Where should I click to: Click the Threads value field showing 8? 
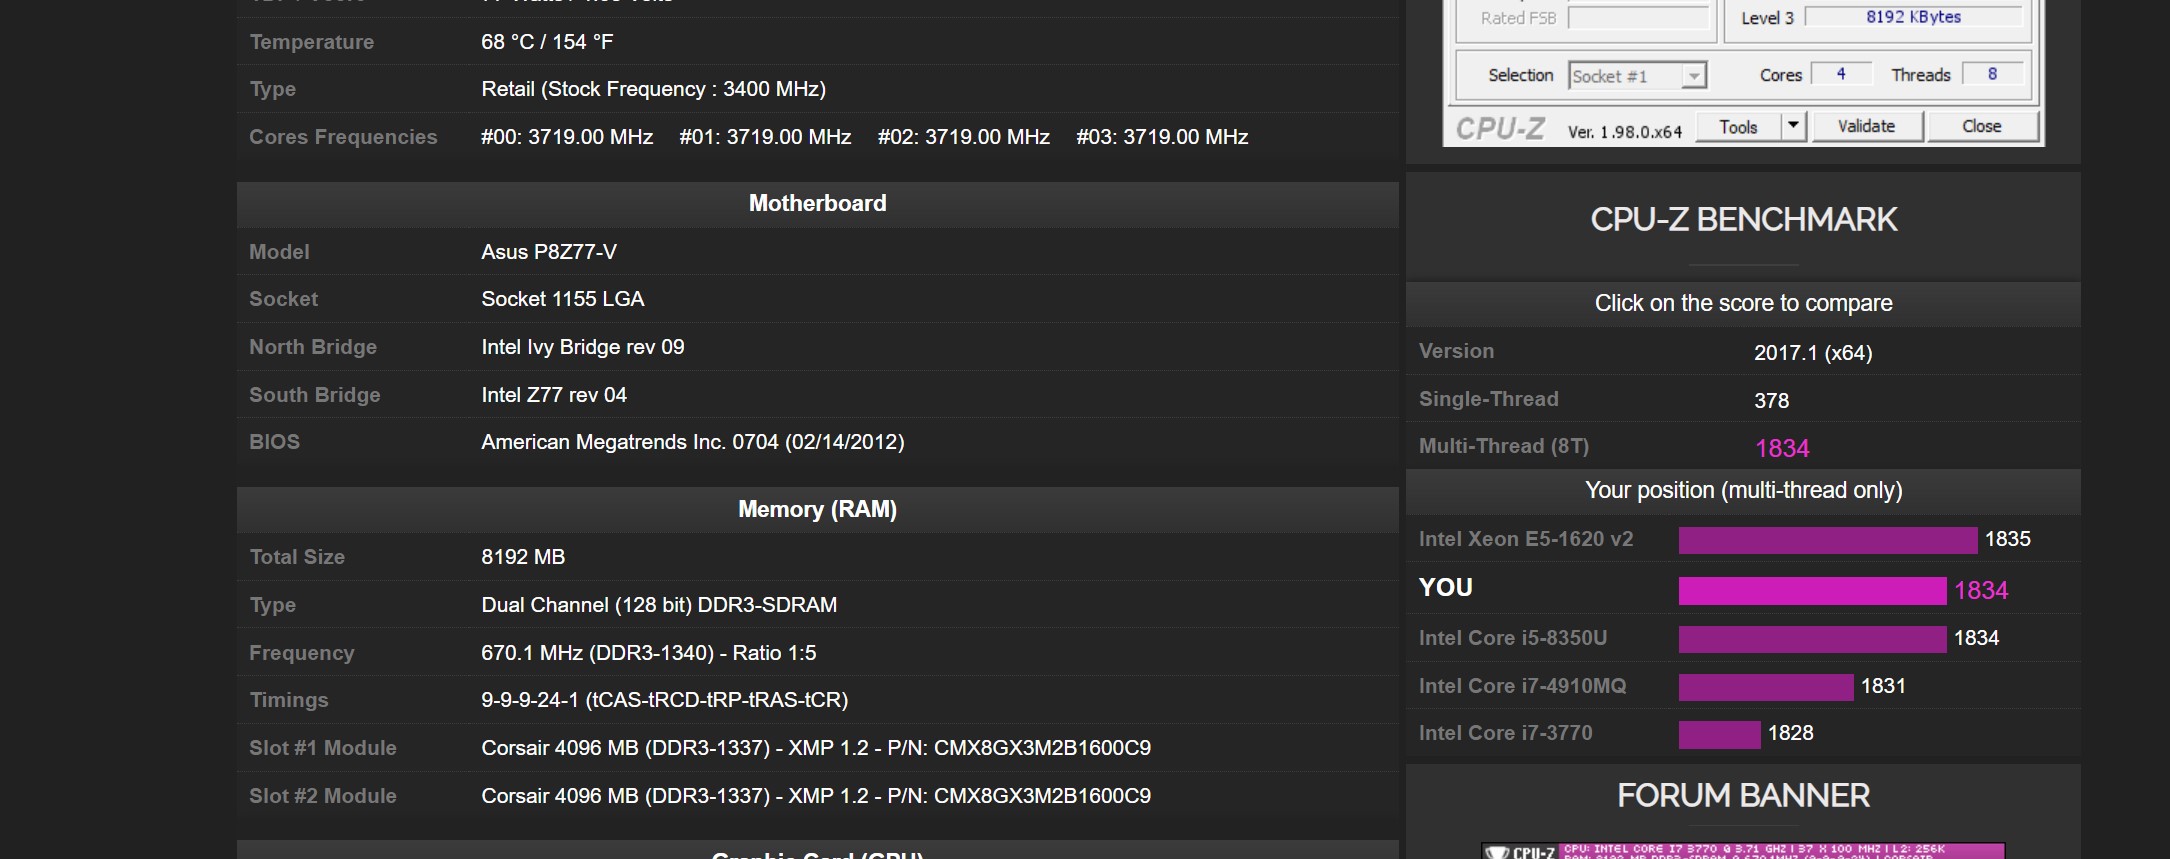[x=1992, y=74]
